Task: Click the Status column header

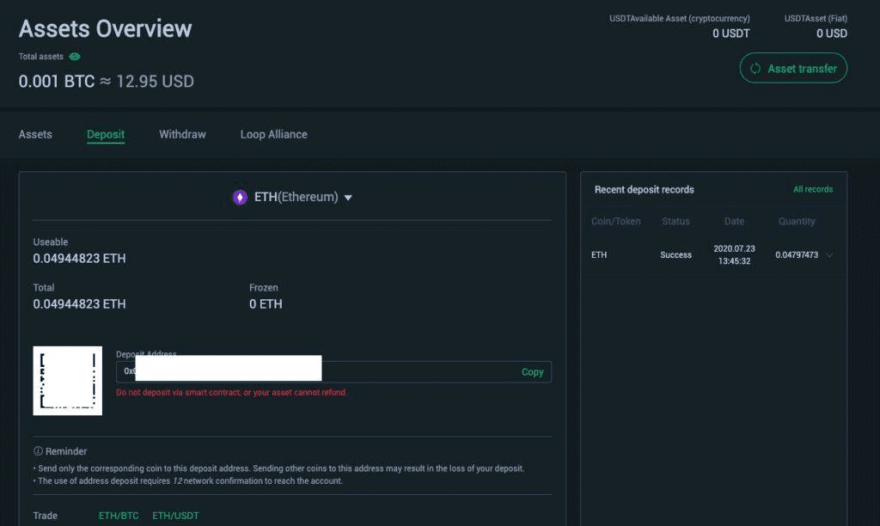Action: (676, 221)
